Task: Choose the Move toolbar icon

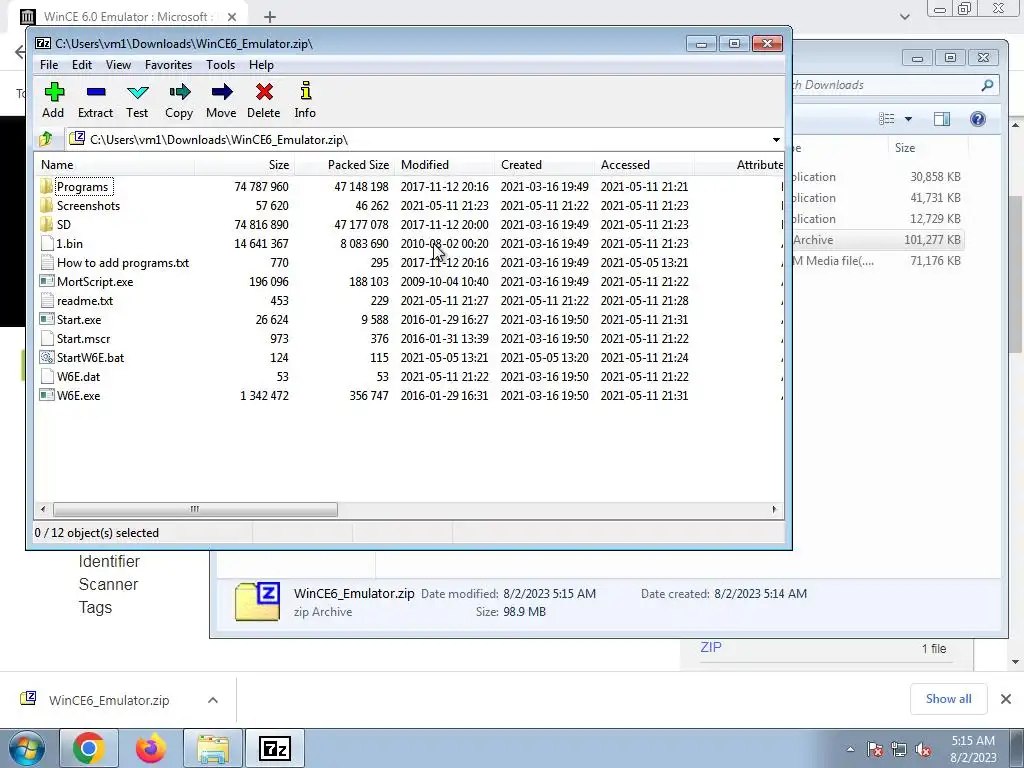Action: pyautogui.click(x=222, y=92)
